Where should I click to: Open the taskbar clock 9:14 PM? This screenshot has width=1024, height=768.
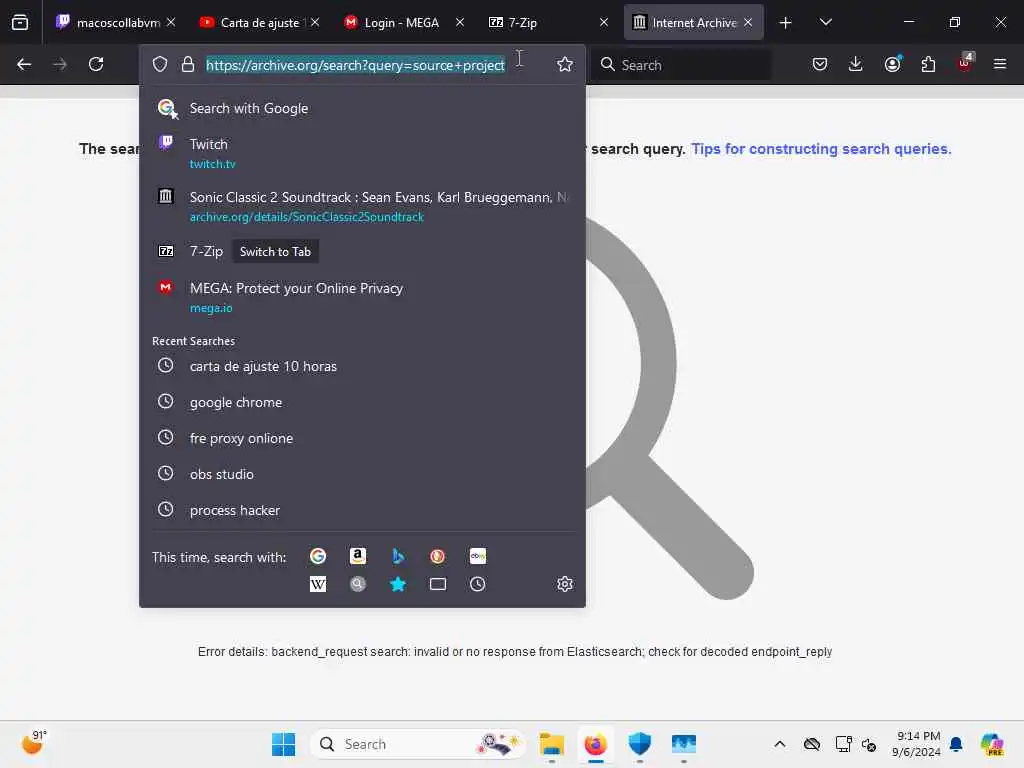916,744
